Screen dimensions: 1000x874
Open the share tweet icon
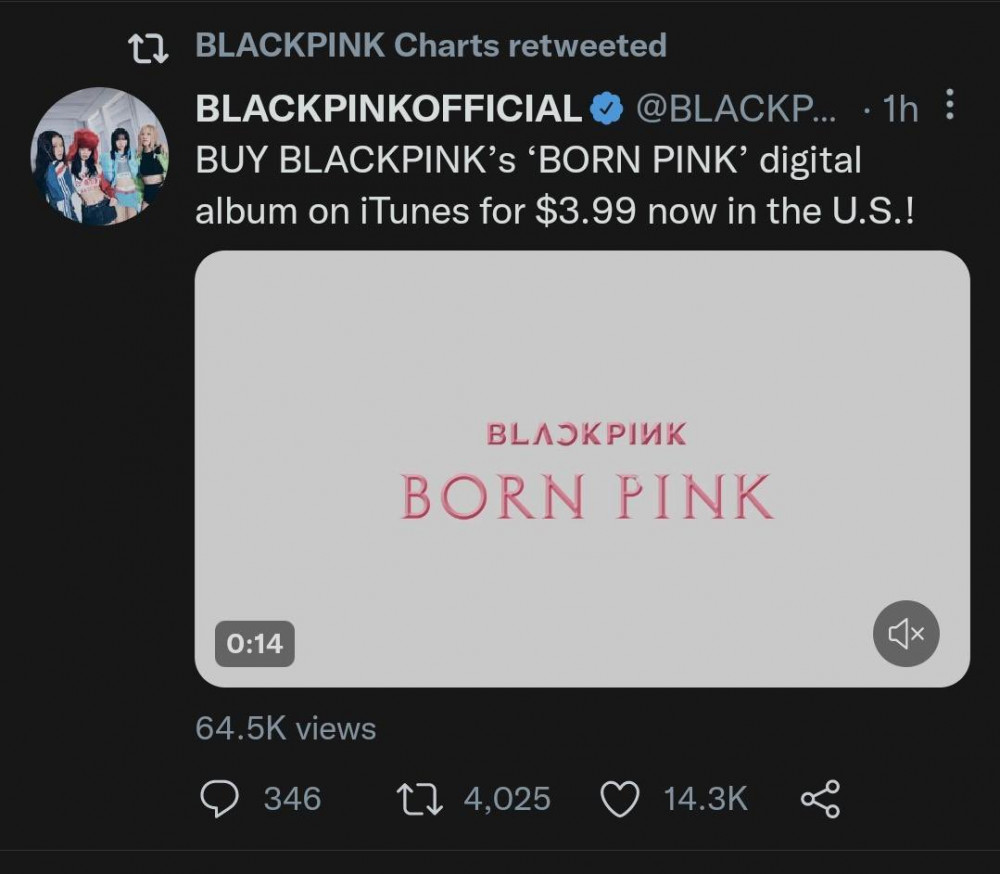point(821,799)
